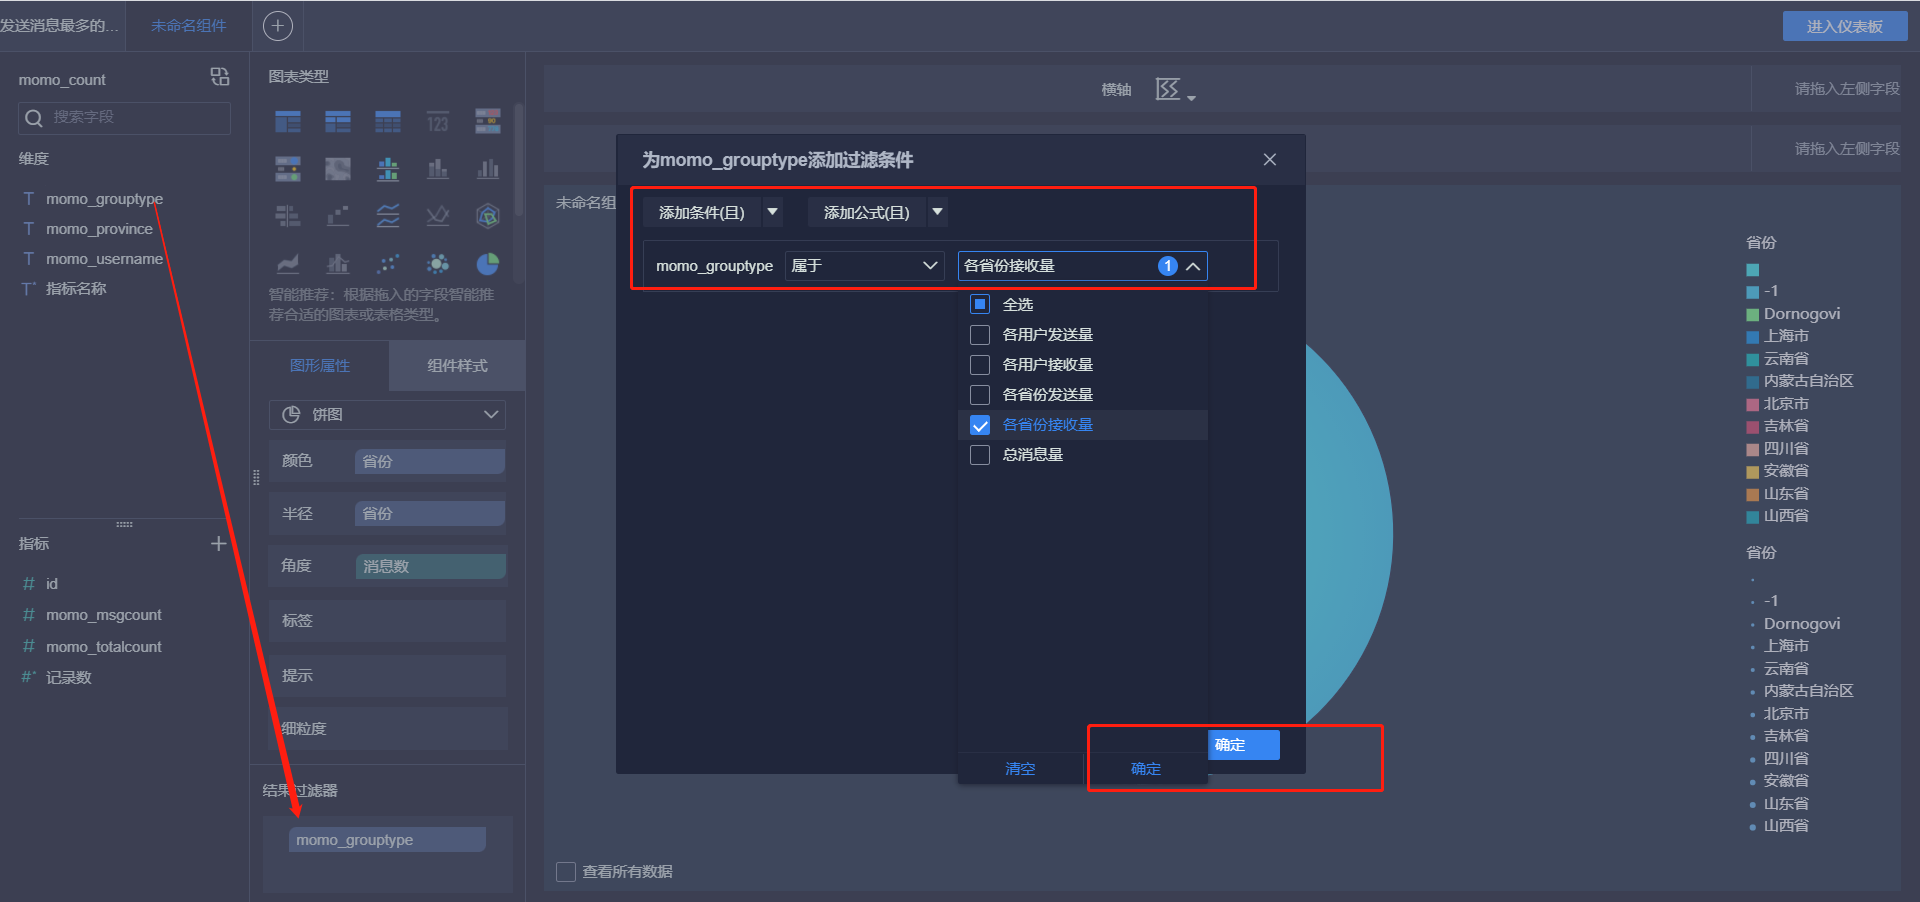Open the 图形属性 tab
This screenshot has width=1920, height=902.
[x=320, y=365]
